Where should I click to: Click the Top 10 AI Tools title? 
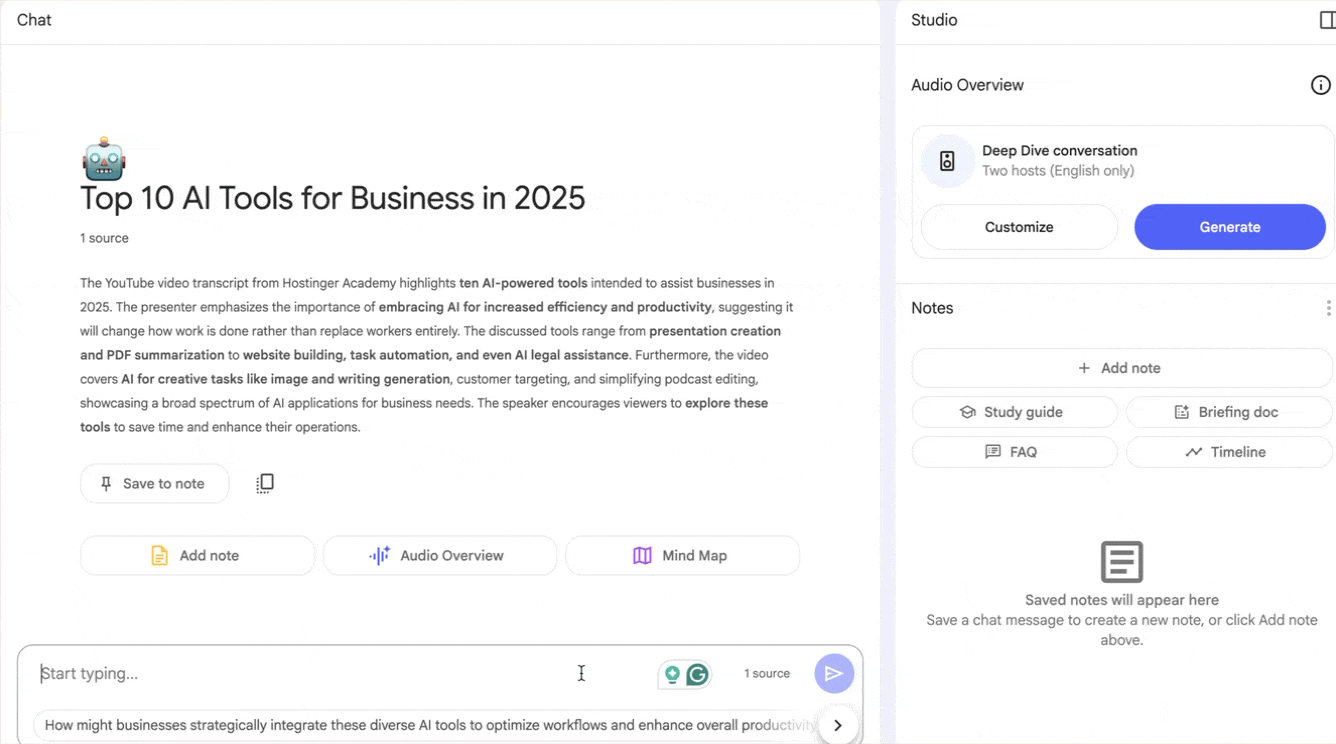(332, 198)
